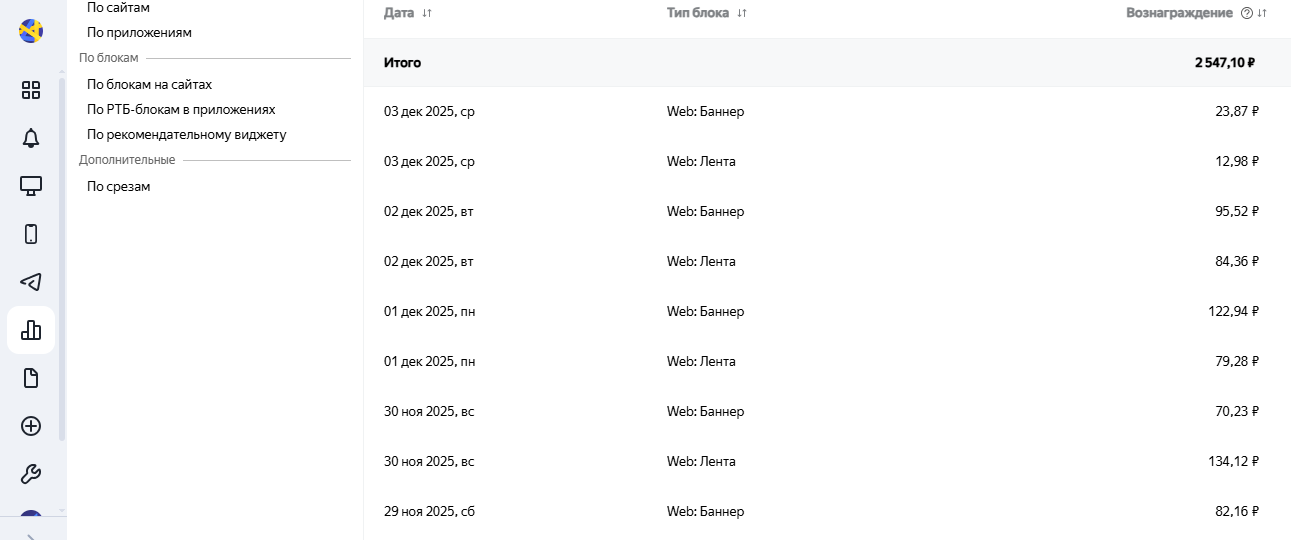This screenshot has height=540, width=1291.
Task: Open По рекомендательному виджету report
Action: pos(187,134)
